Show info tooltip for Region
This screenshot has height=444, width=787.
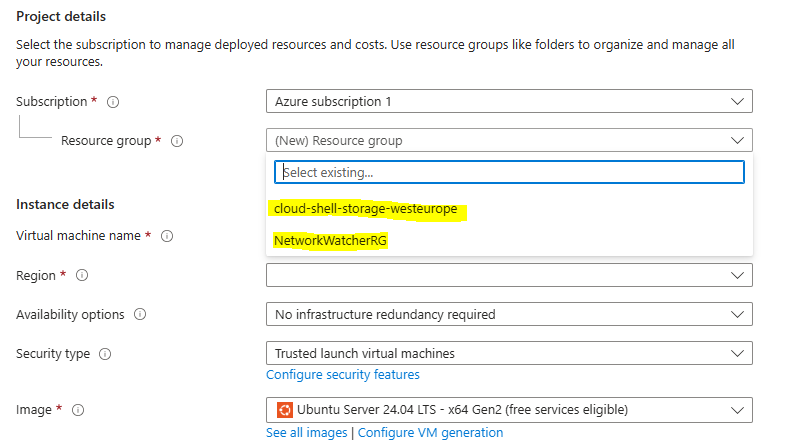point(82,275)
